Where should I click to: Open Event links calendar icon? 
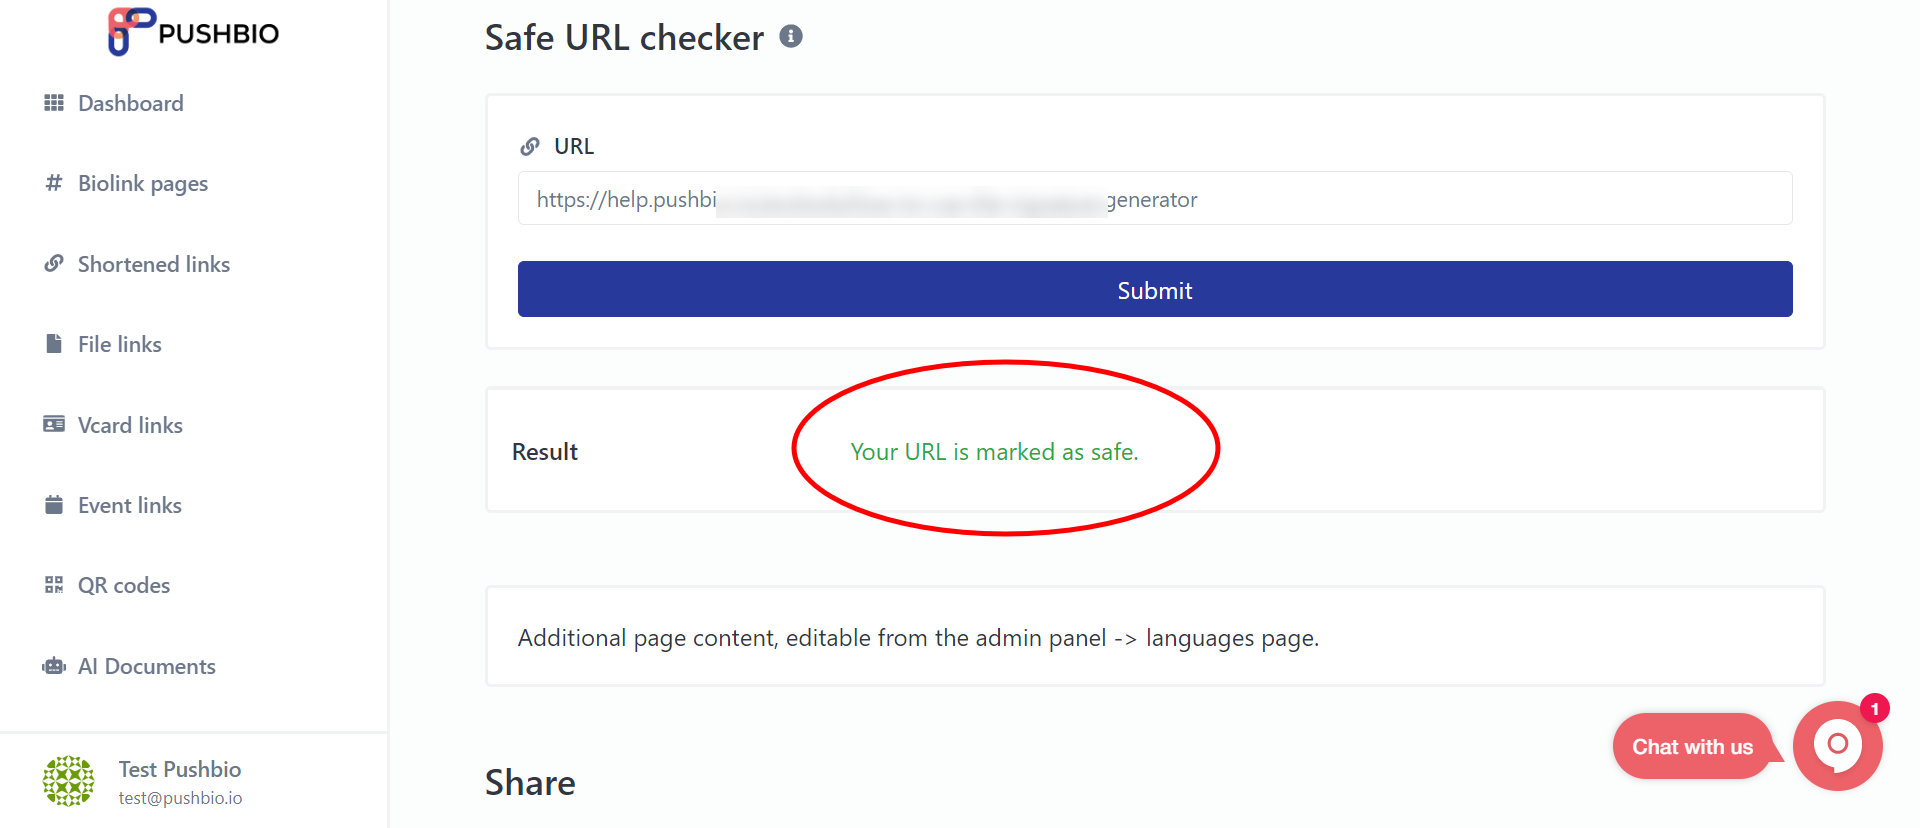[55, 504]
